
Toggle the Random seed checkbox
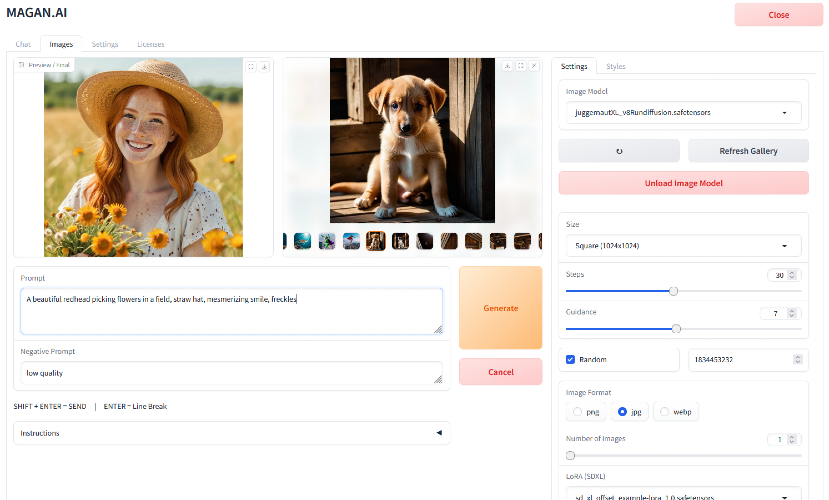pyautogui.click(x=570, y=359)
